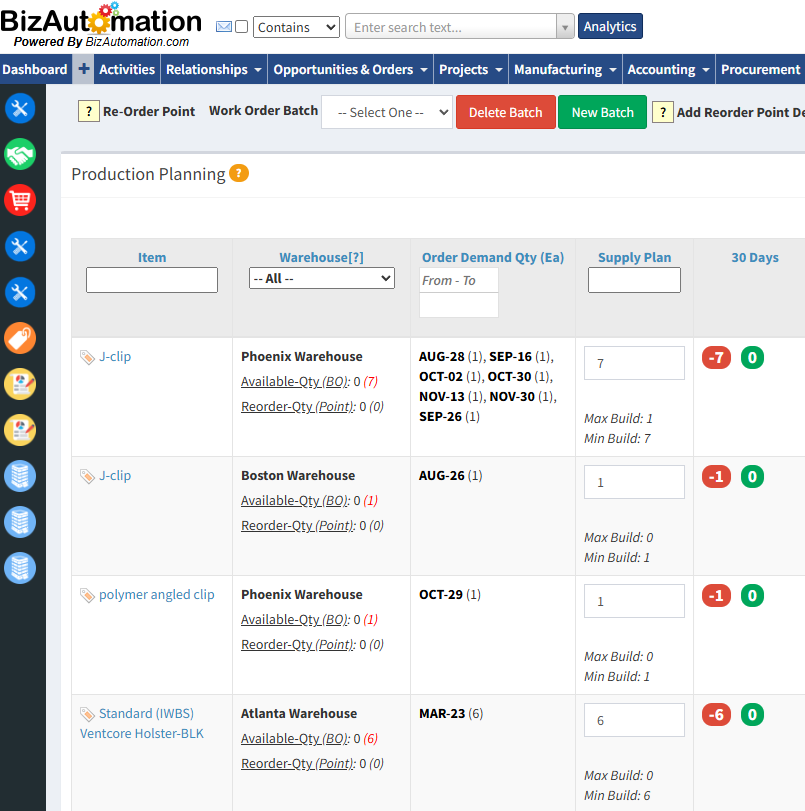The image size is (805, 811).
Task: Focus the From - To demand filter field
Action: tap(459, 280)
